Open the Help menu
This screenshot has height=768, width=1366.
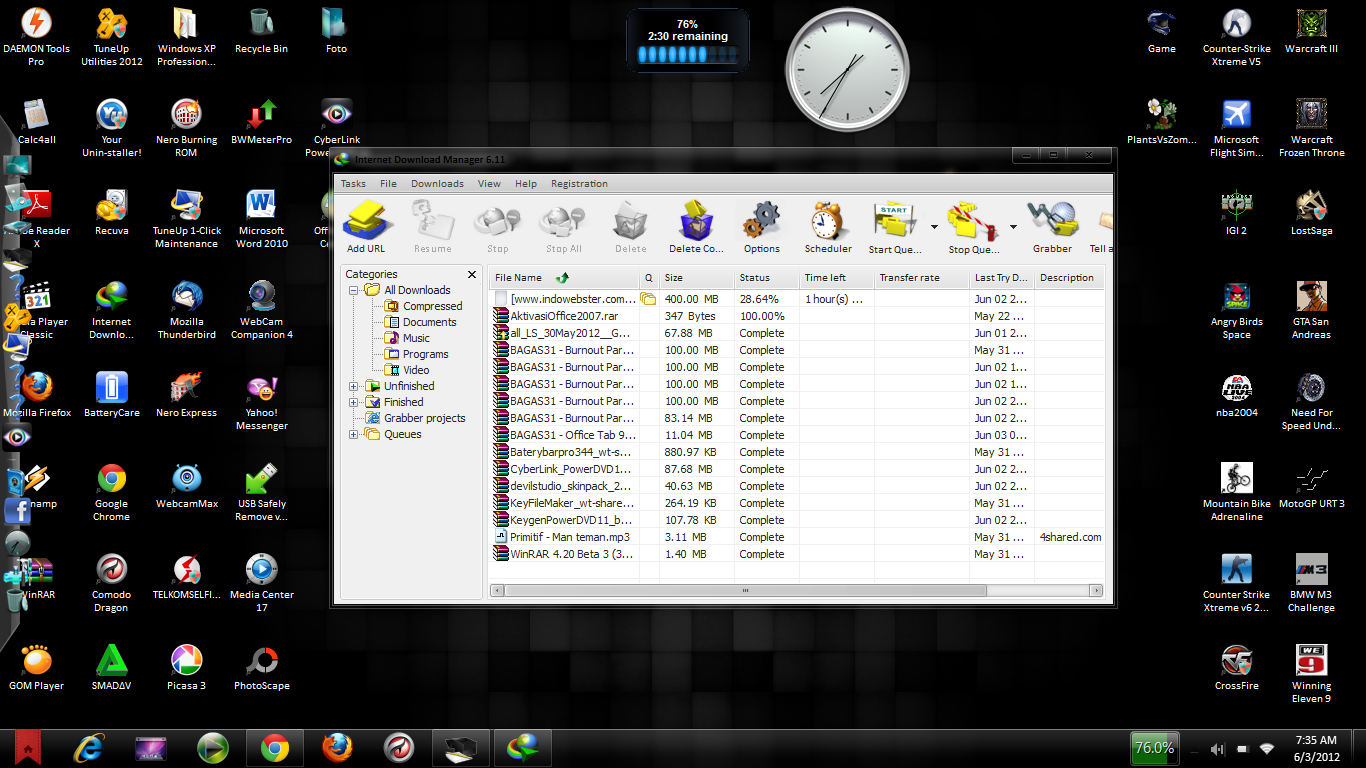pos(526,184)
